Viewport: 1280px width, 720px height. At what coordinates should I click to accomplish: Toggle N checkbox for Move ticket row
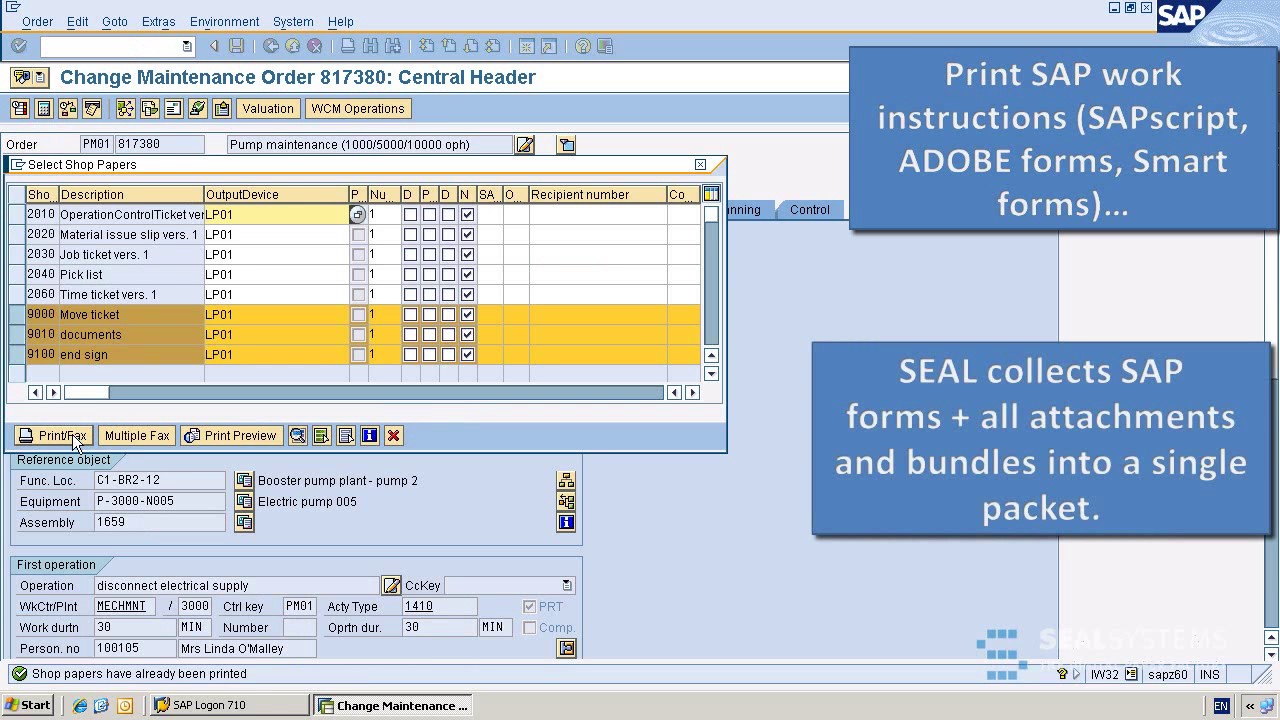coord(467,314)
